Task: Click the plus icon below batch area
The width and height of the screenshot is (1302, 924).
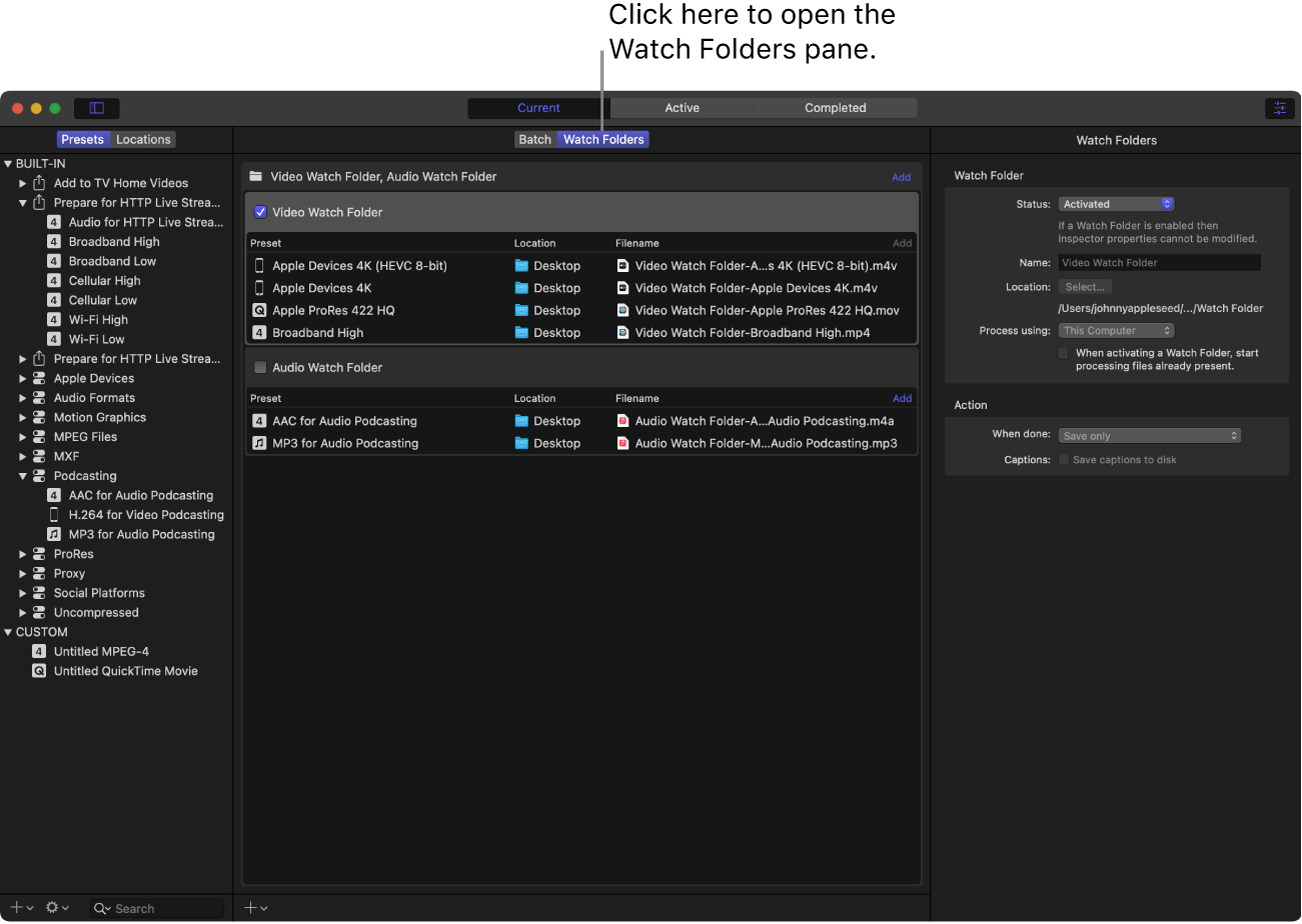Action: [251, 908]
